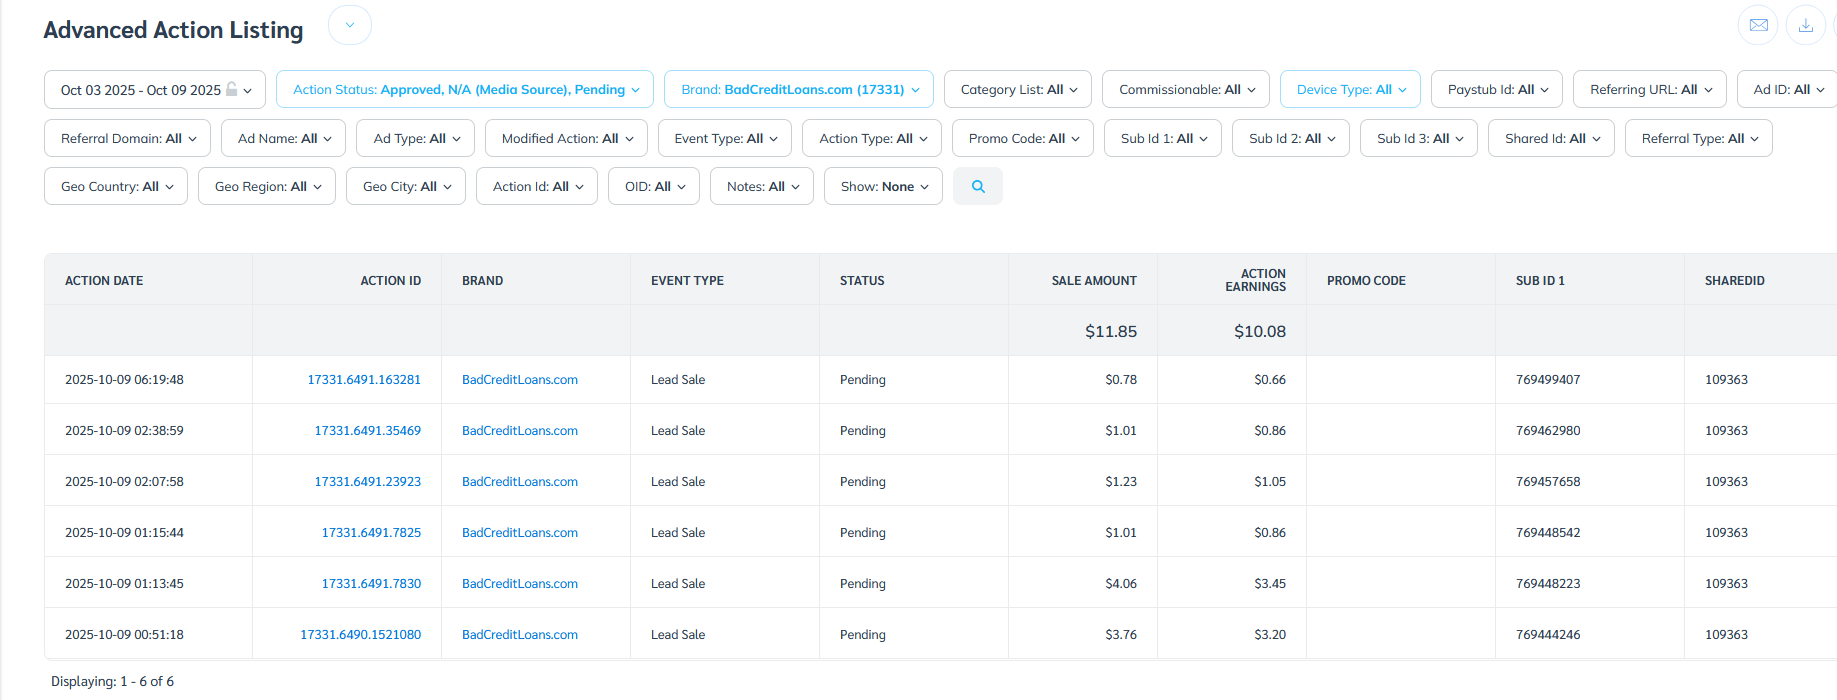
Task: Sort by Action Earnings column header
Action: click(1255, 280)
